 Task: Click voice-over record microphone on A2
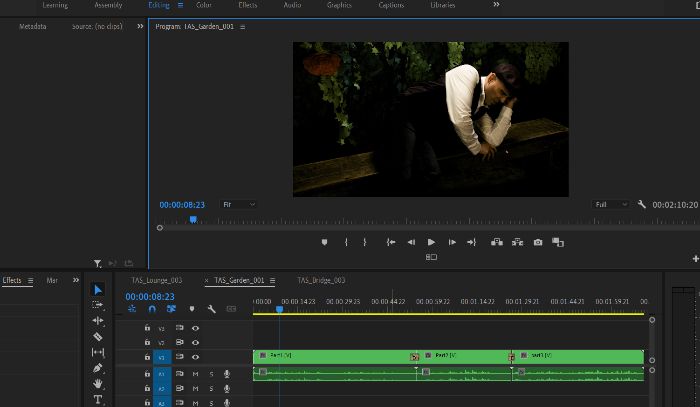(227, 389)
